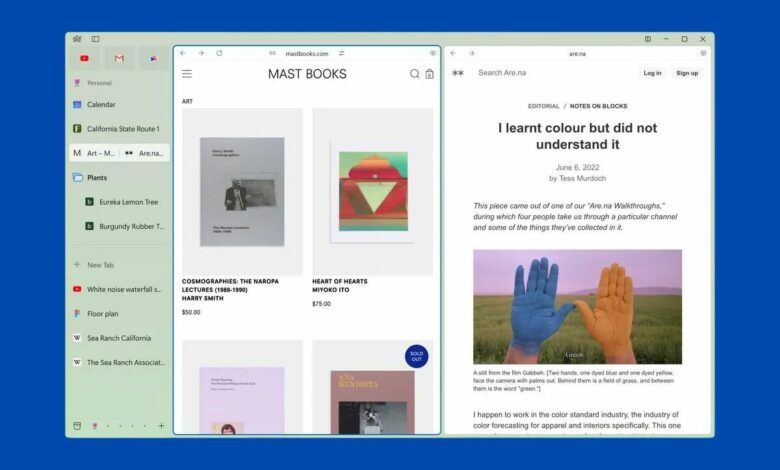Reload the mastbooks.com page
Image resolution: width=780 pixels, height=470 pixels.
point(219,53)
